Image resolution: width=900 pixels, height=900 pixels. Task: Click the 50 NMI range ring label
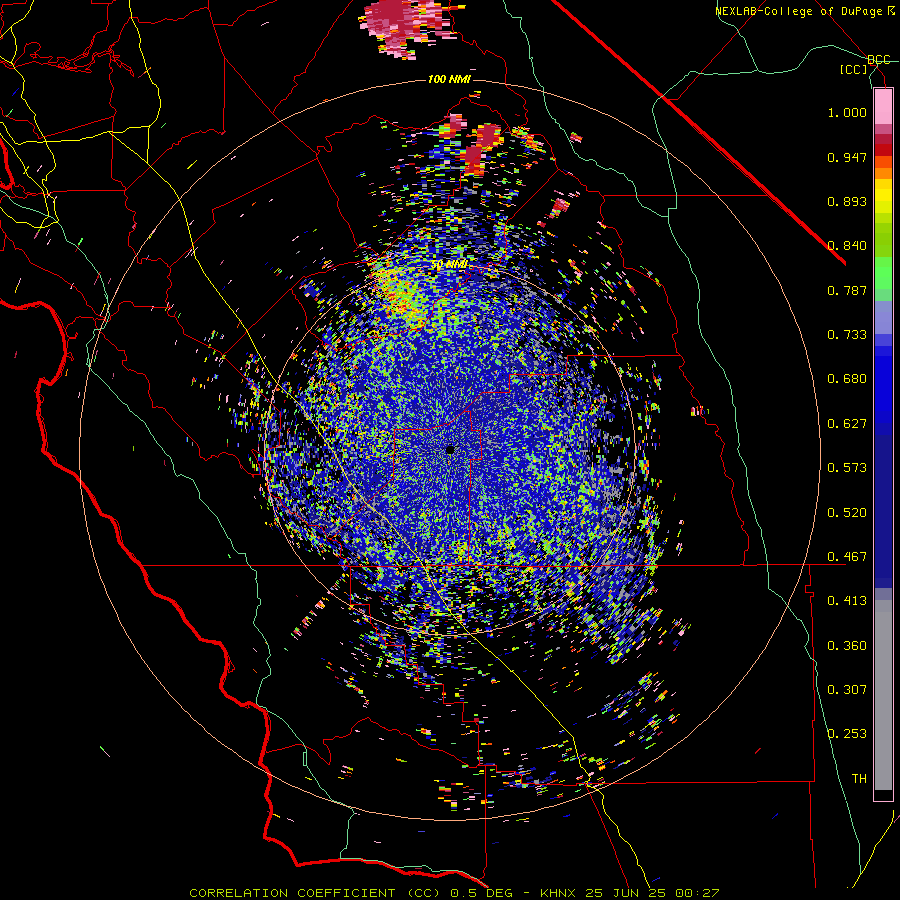point(449,265)
